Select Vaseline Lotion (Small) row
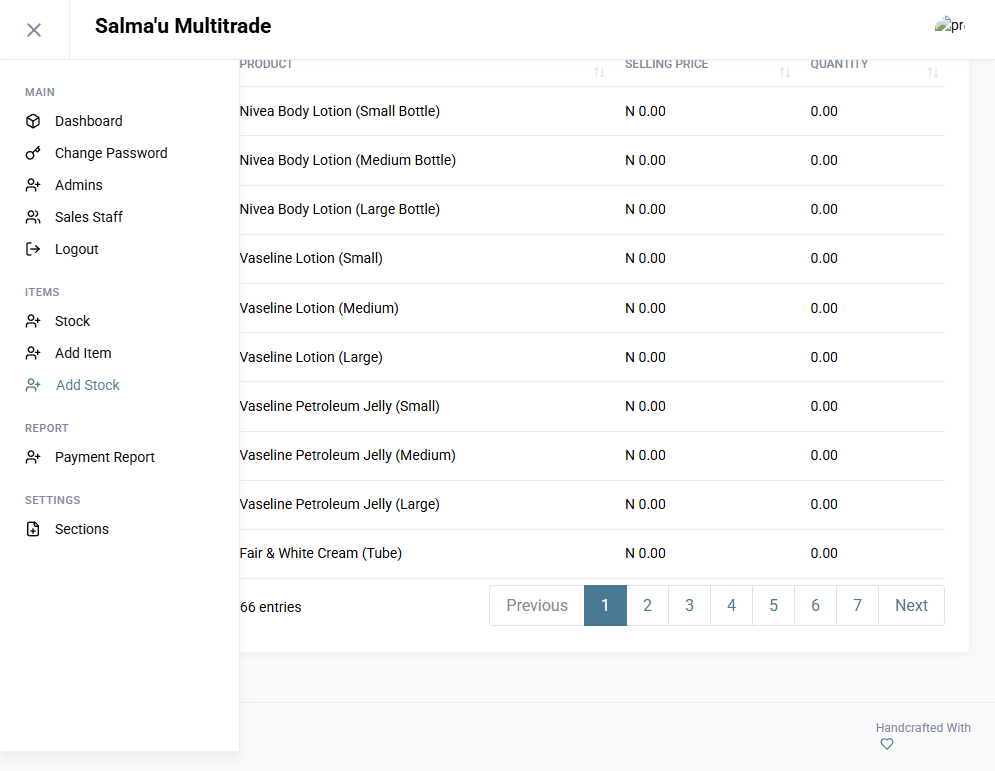This screenshot has width=995, height=771. coord(592,258)
